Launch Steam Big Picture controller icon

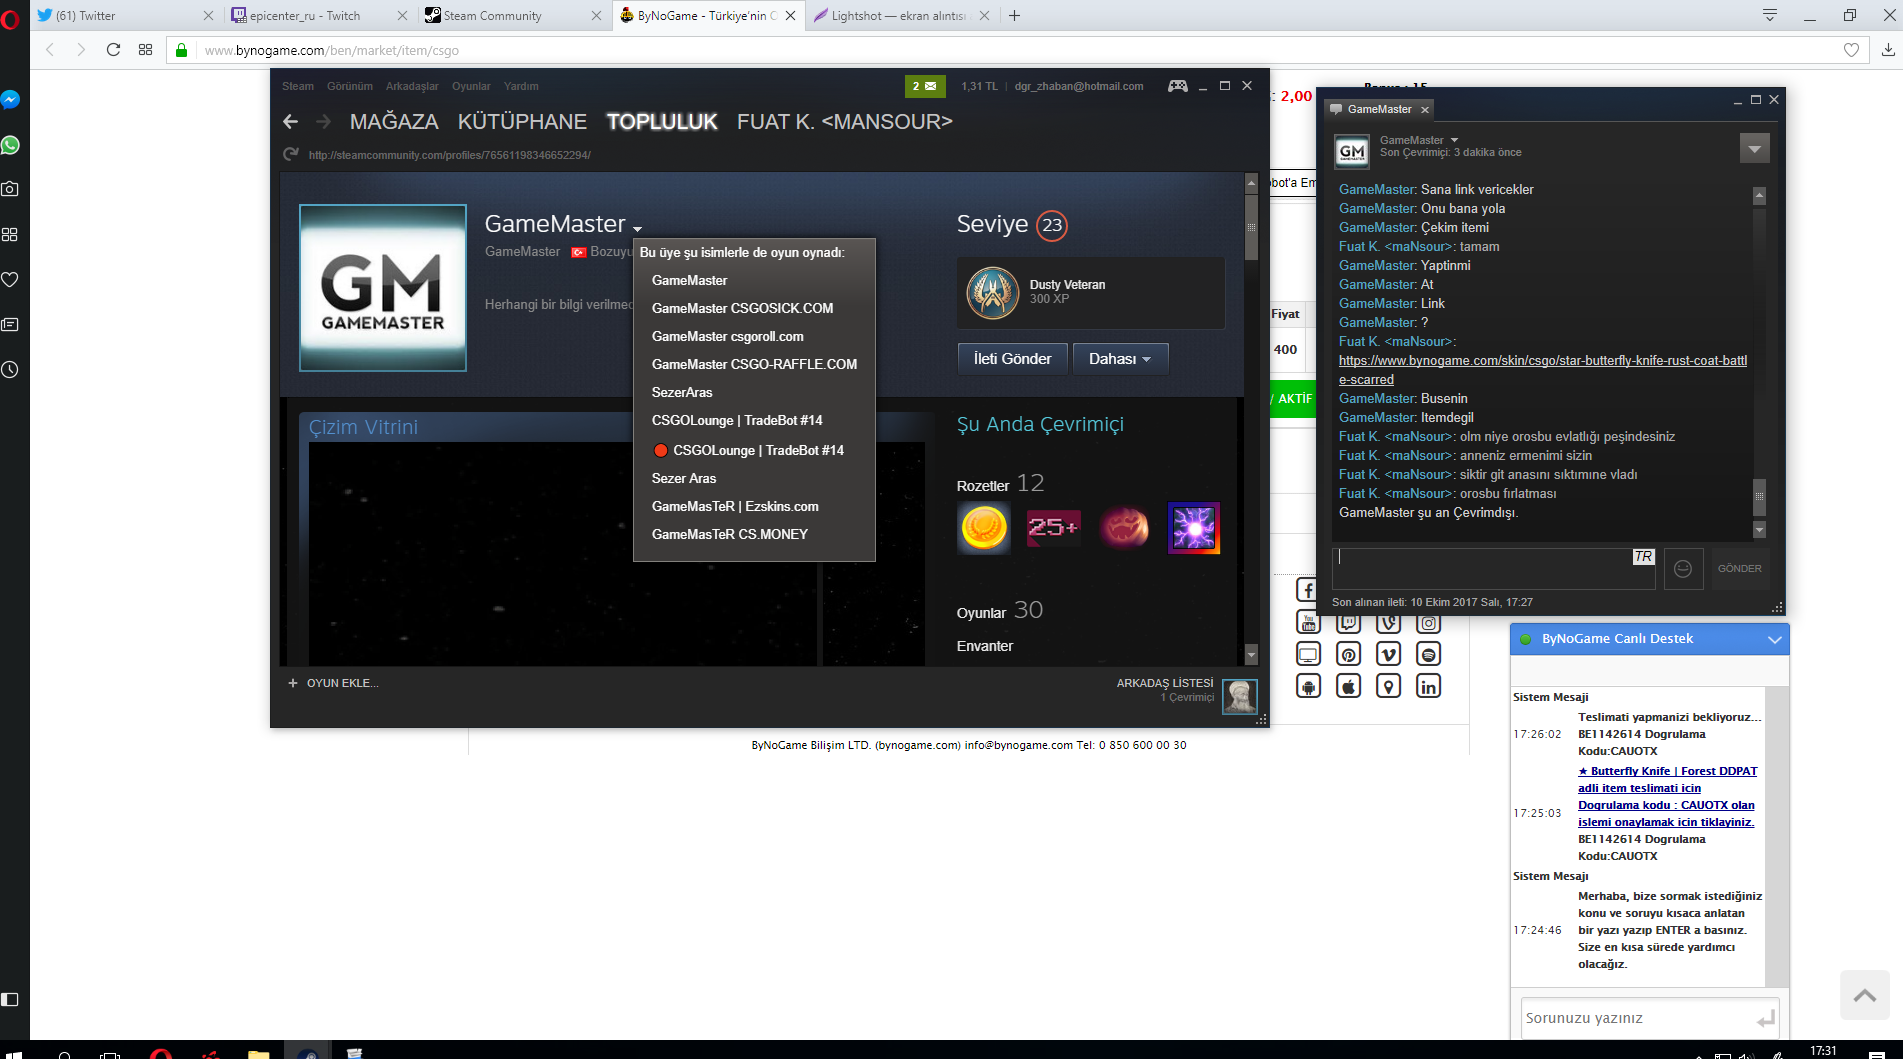pyautogui.click(x=1178, y=86)
